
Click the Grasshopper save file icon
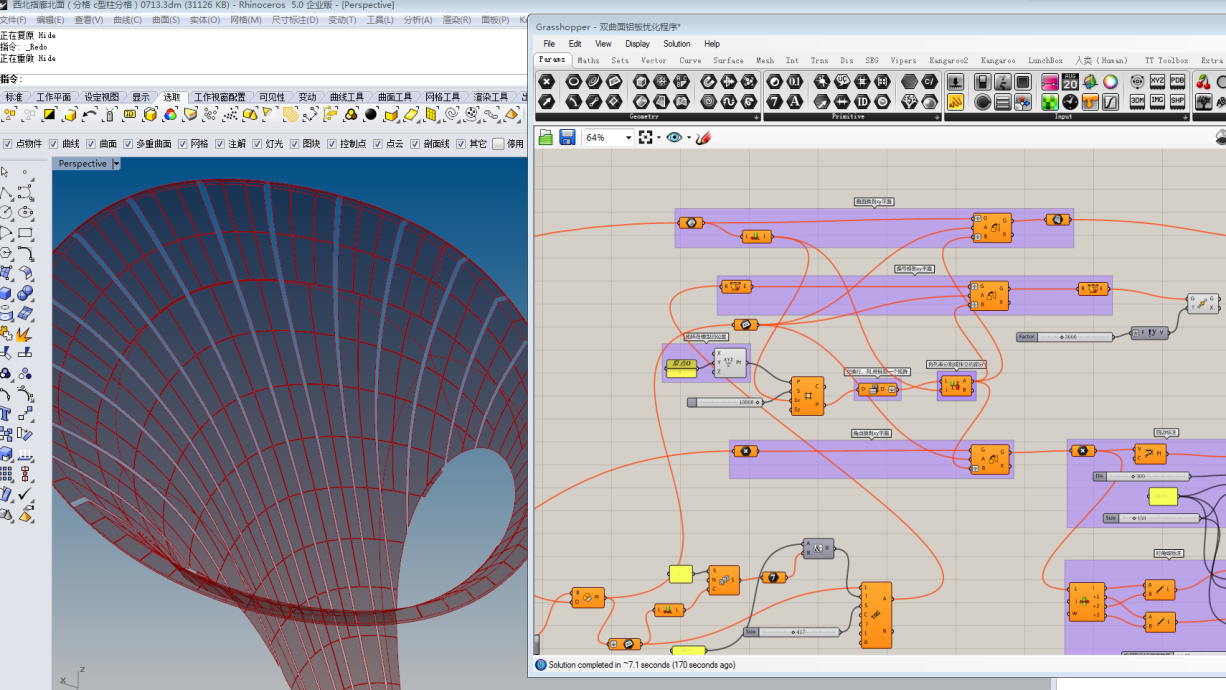click(567, 137)
